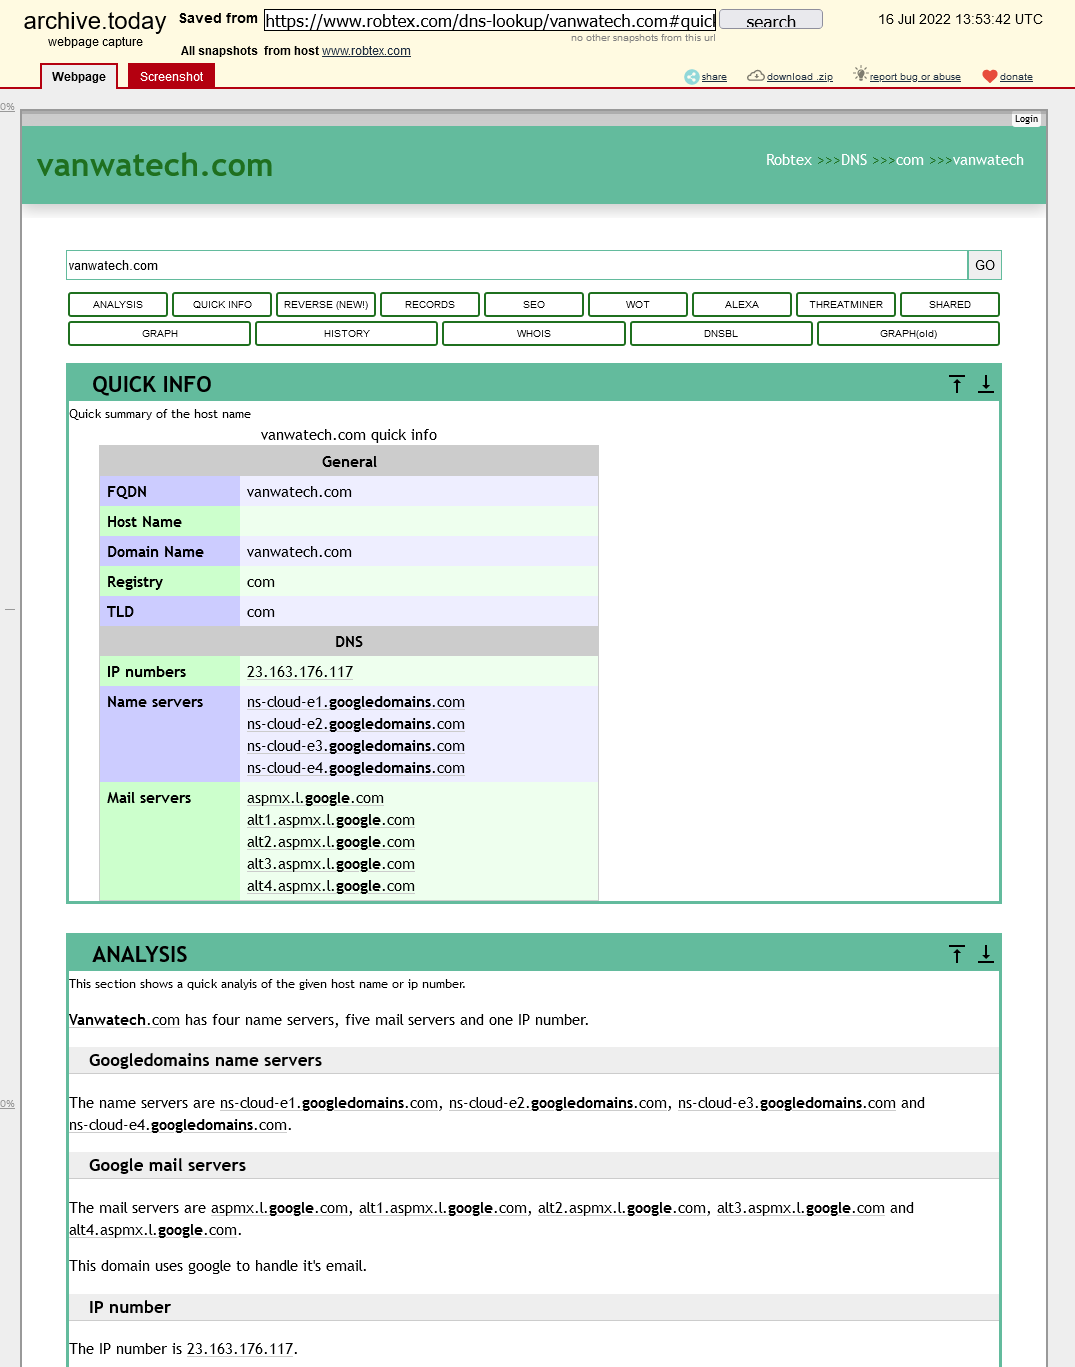Click the report bug or abuse link

[915, 77]
